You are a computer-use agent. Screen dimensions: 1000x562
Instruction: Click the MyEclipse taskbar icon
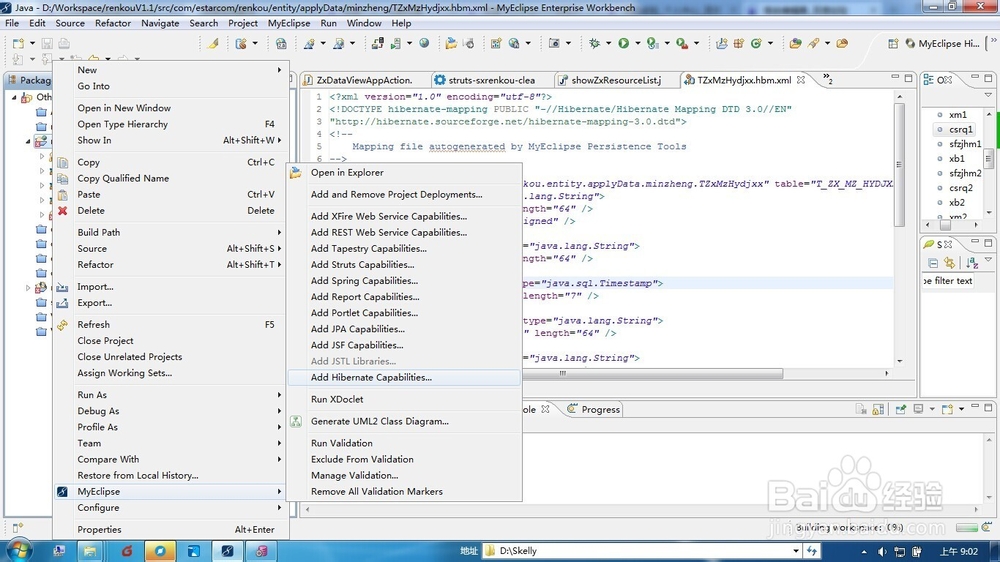[227, 551]
